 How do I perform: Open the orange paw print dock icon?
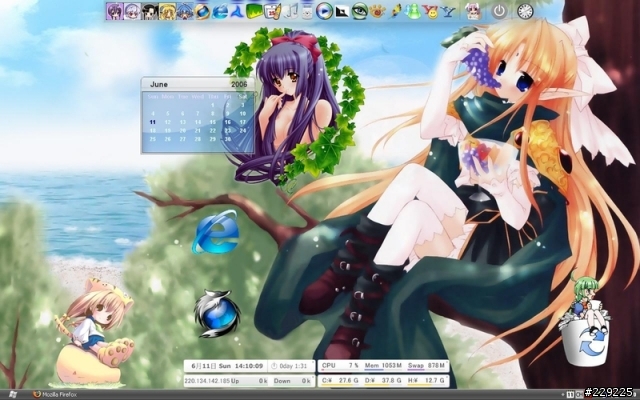(377, 11)
